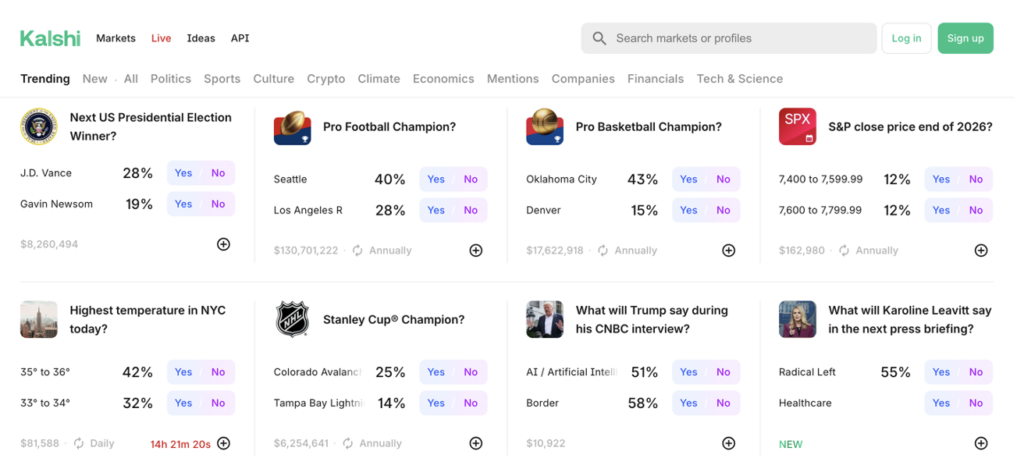Viewport: 1024px width, 476px height.
Task: Click the presidential seal market icon
Action: click(x=39, y=127)
